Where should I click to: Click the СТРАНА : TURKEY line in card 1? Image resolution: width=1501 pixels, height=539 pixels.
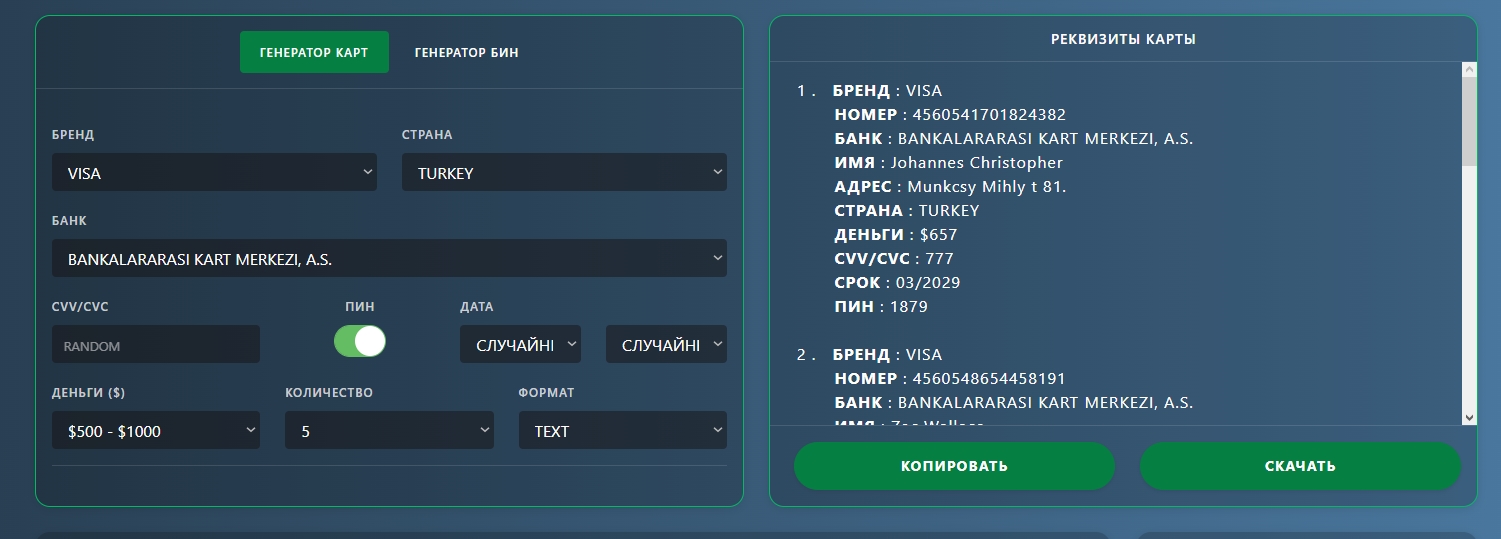tap(907, 211)
